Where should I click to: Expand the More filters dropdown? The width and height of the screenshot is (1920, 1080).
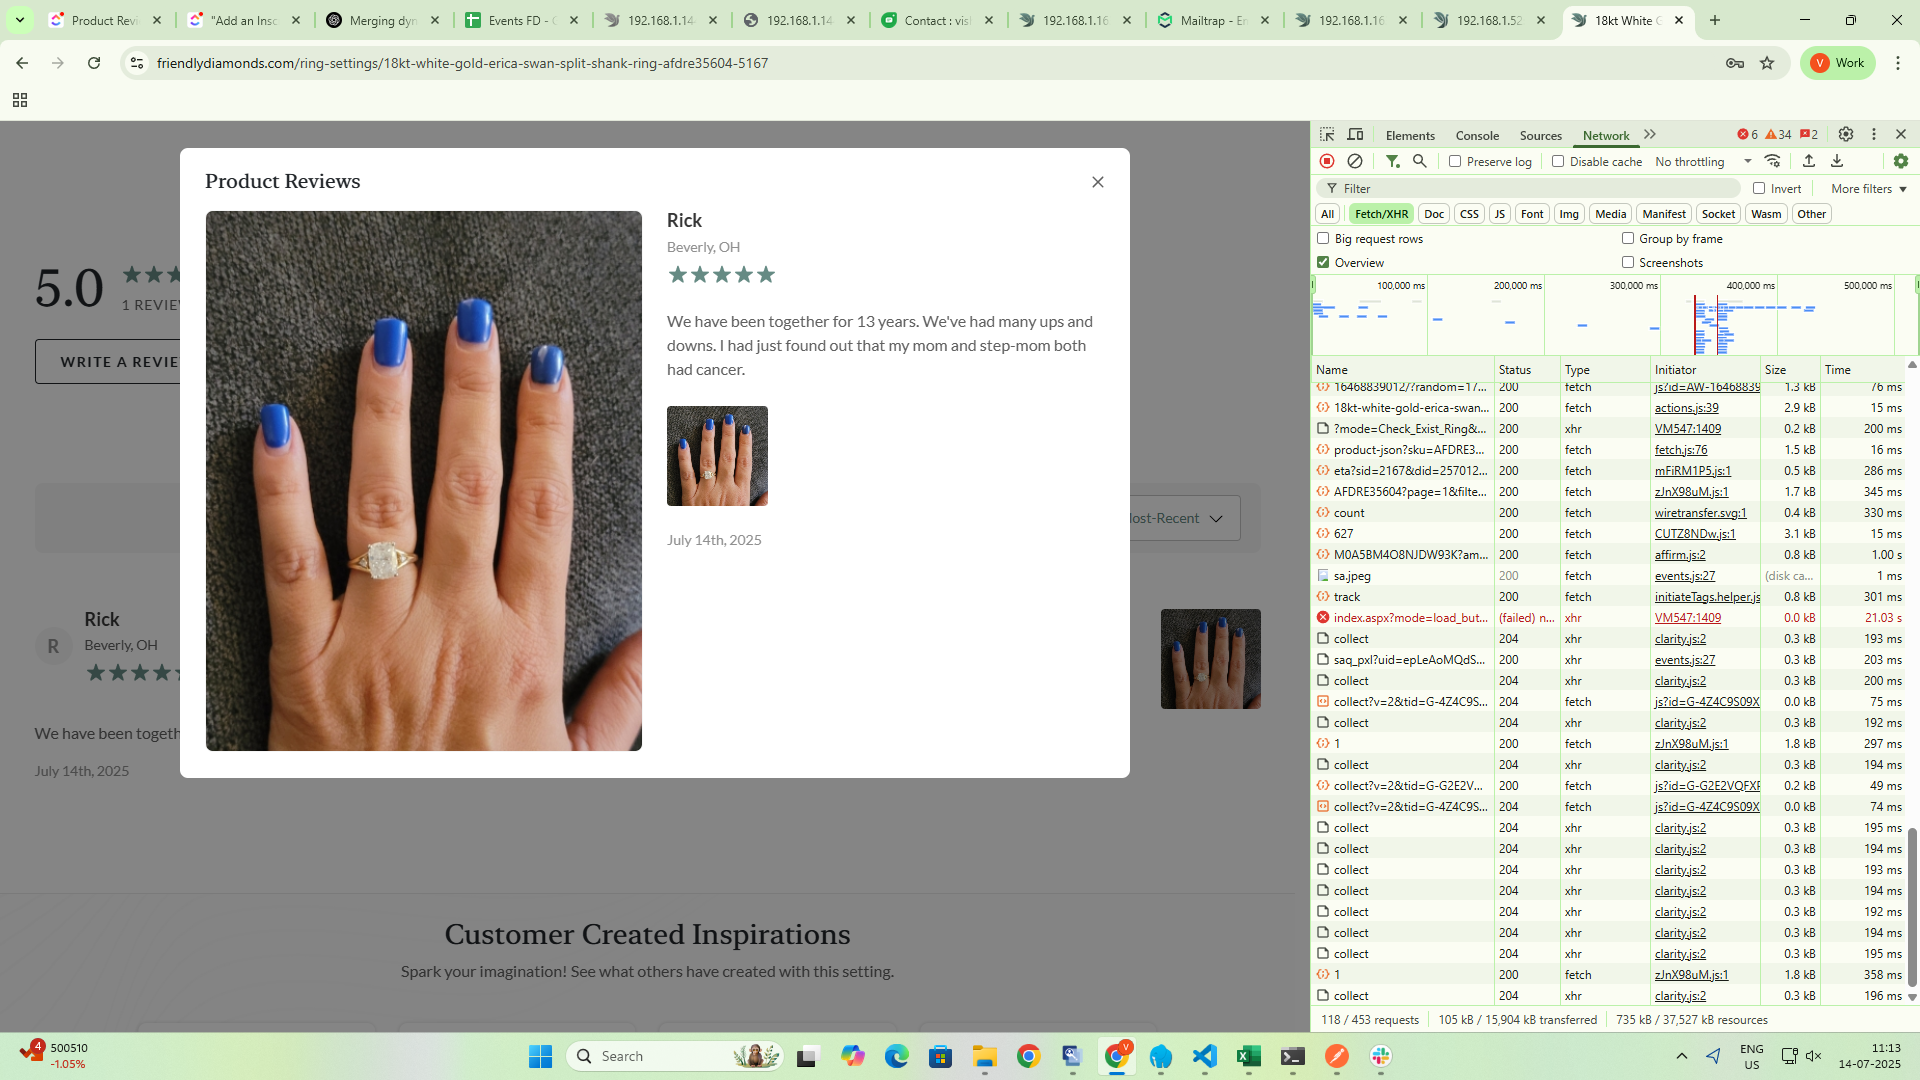coord(1868,188)
